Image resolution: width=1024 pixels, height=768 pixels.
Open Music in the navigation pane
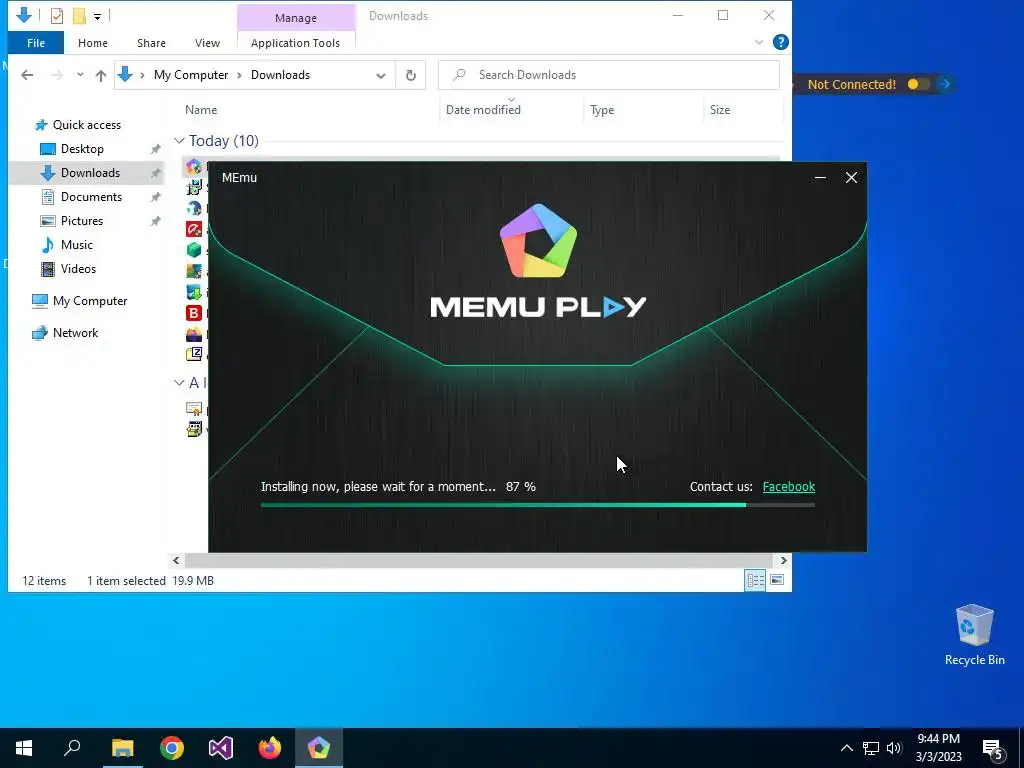coord(76,245)
